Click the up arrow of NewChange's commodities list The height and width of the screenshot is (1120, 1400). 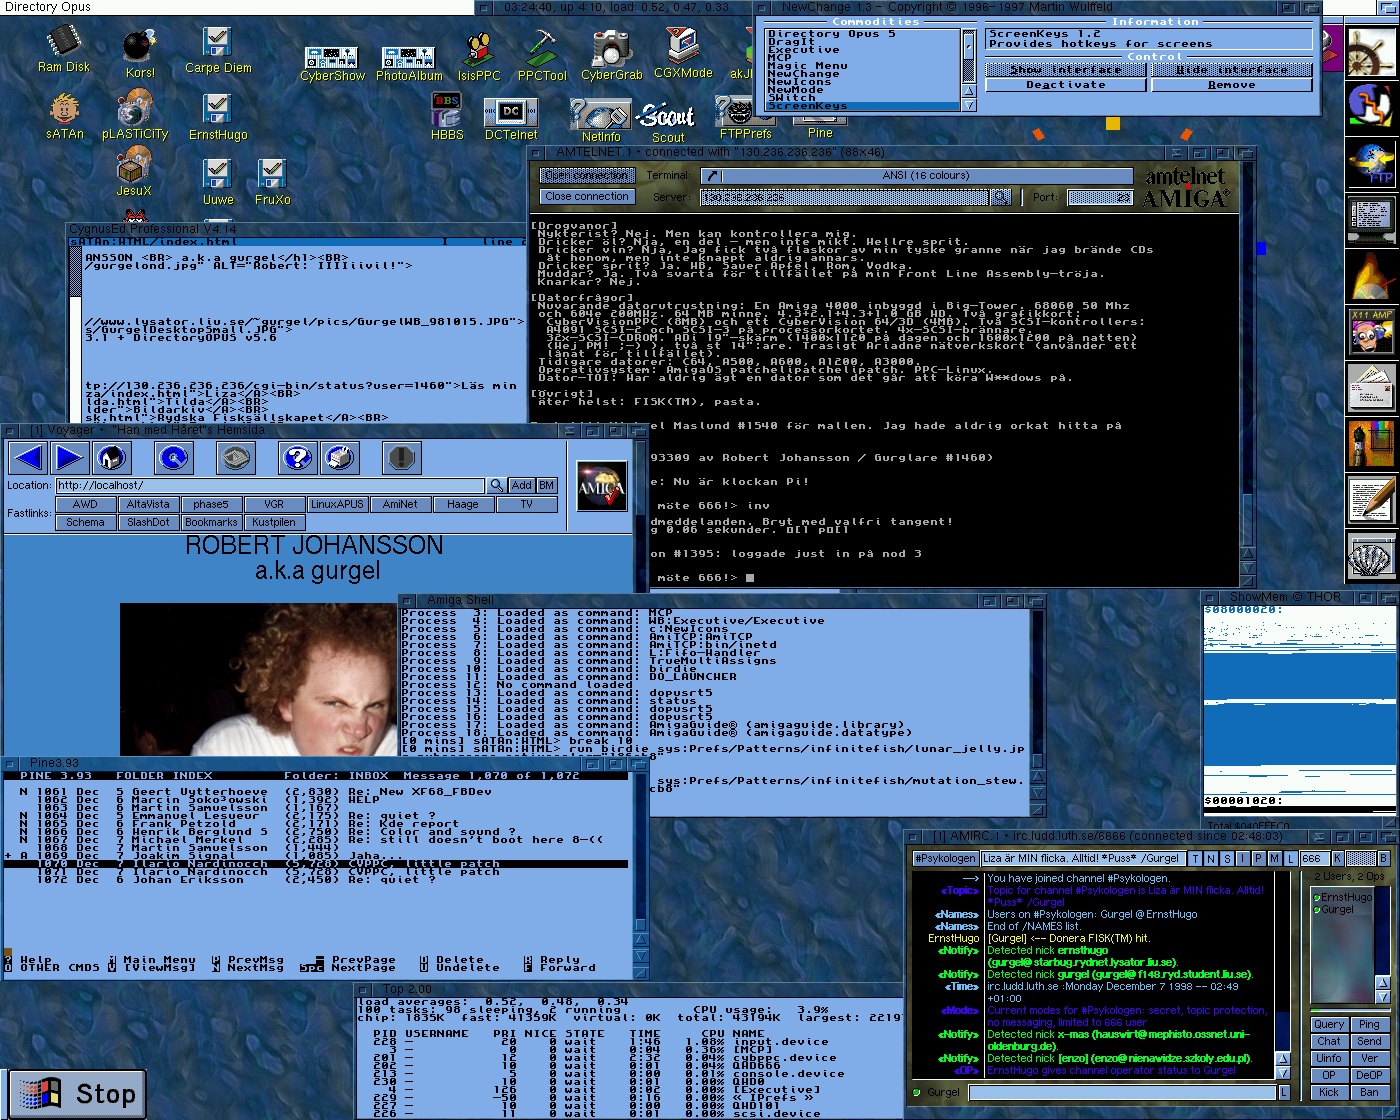(968, 91)
